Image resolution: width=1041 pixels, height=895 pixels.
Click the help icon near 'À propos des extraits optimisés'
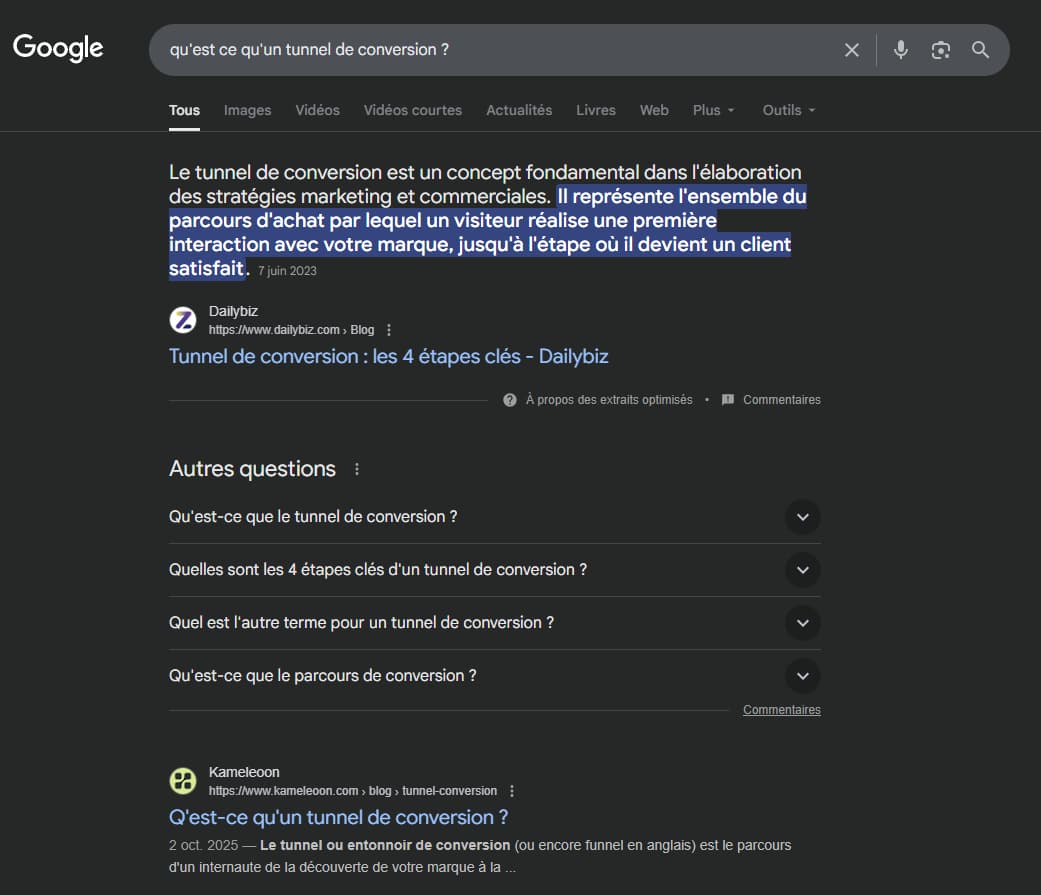[510, 399]
